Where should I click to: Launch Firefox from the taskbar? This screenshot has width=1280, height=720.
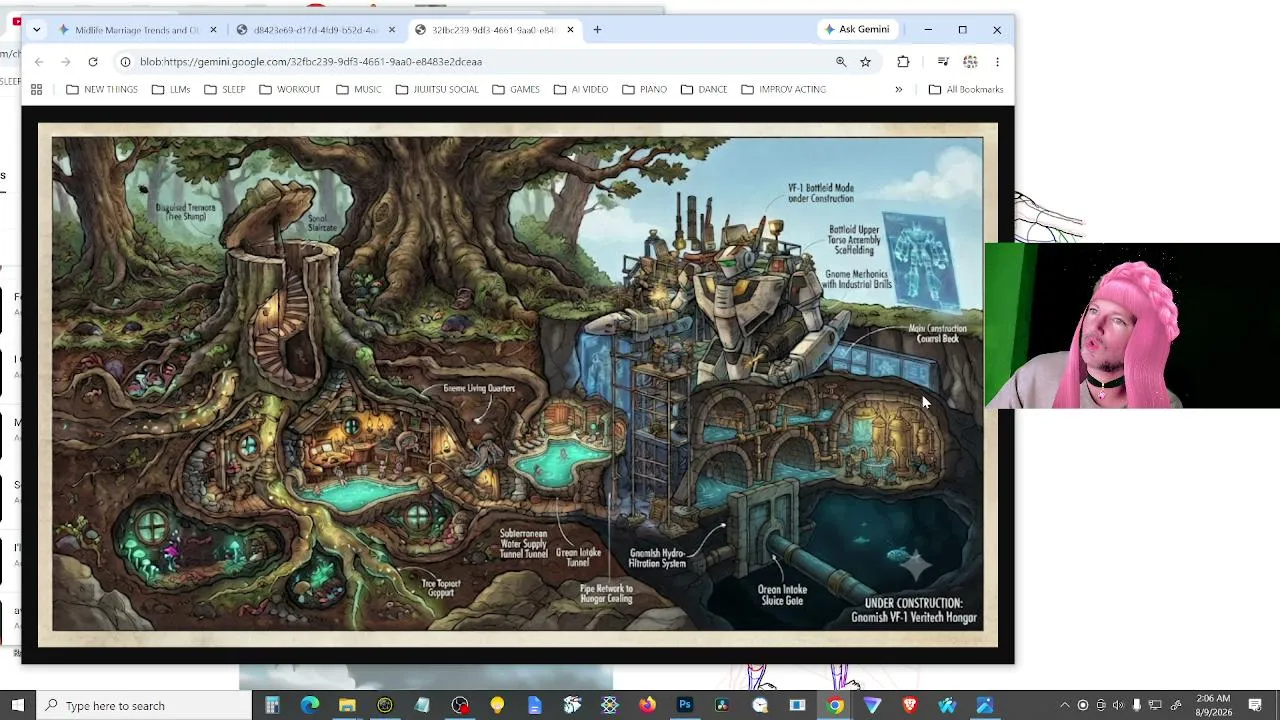coord(647,706)
